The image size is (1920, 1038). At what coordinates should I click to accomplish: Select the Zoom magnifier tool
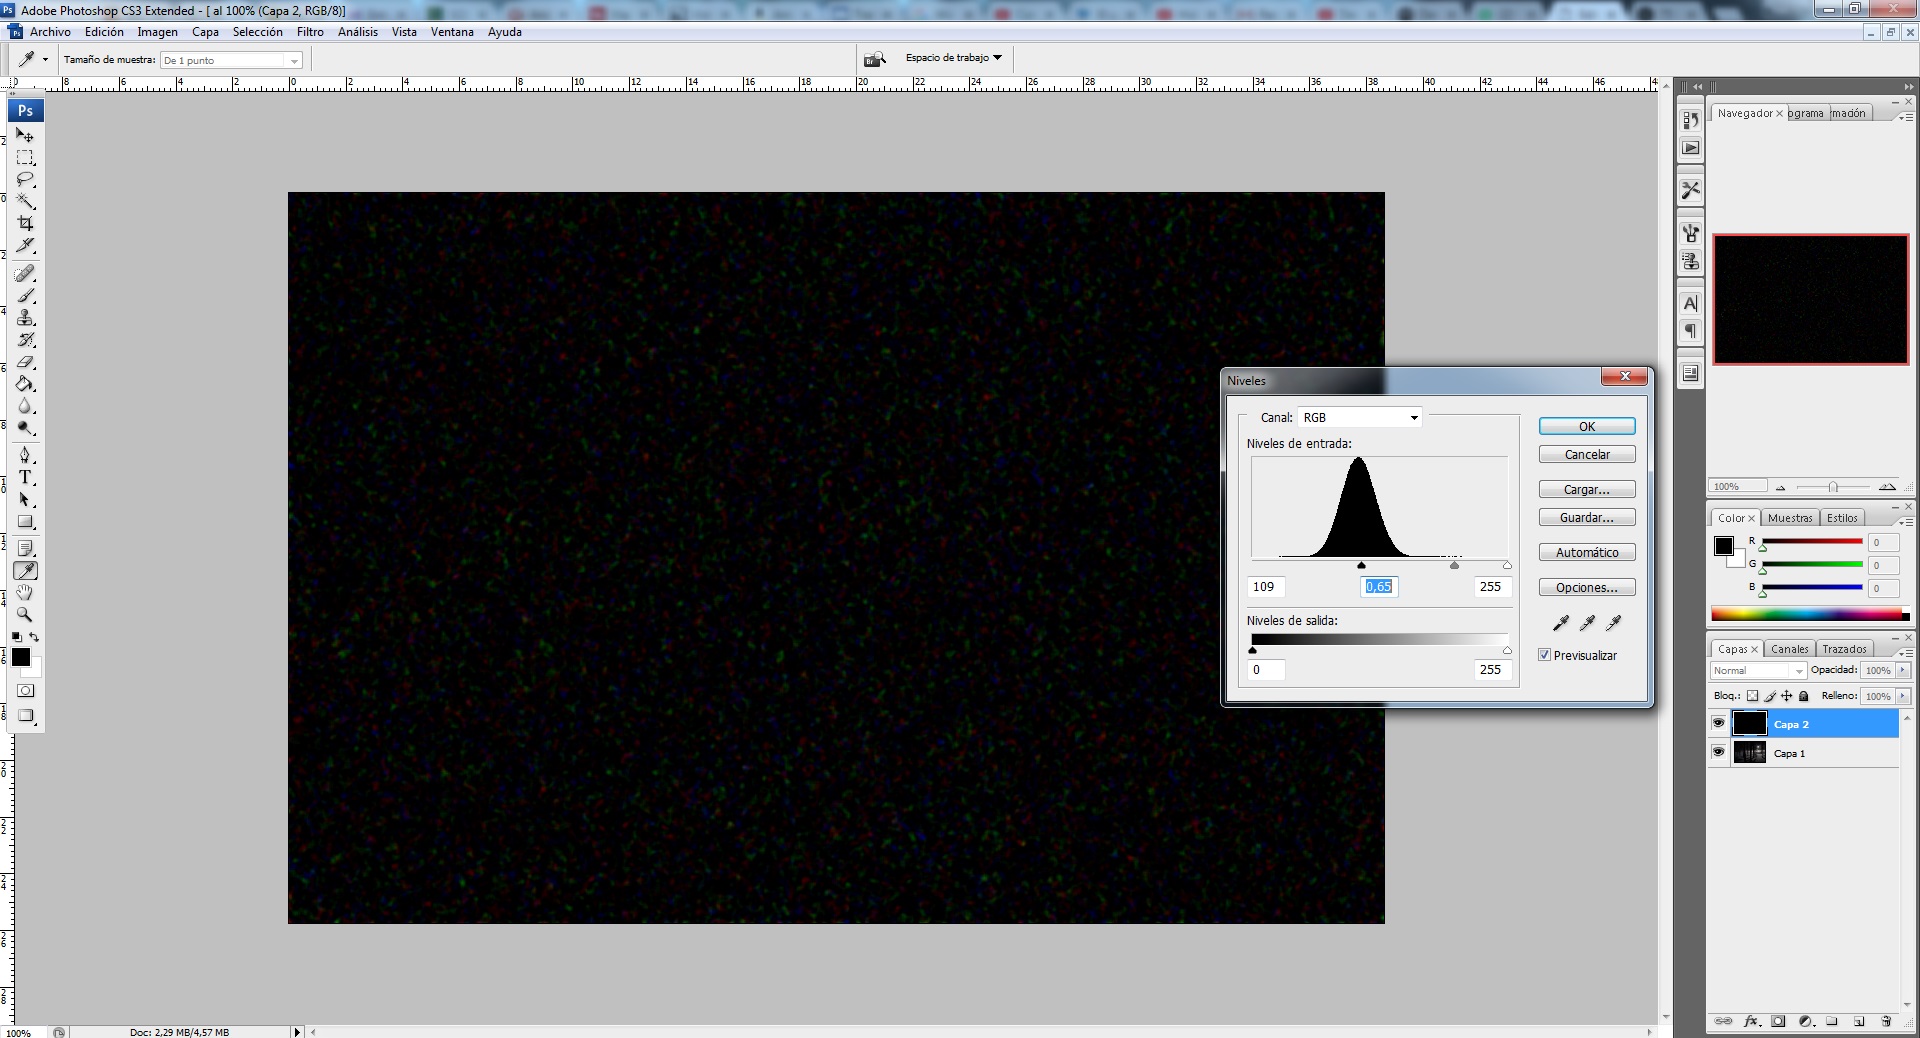[x=26, y=615]
